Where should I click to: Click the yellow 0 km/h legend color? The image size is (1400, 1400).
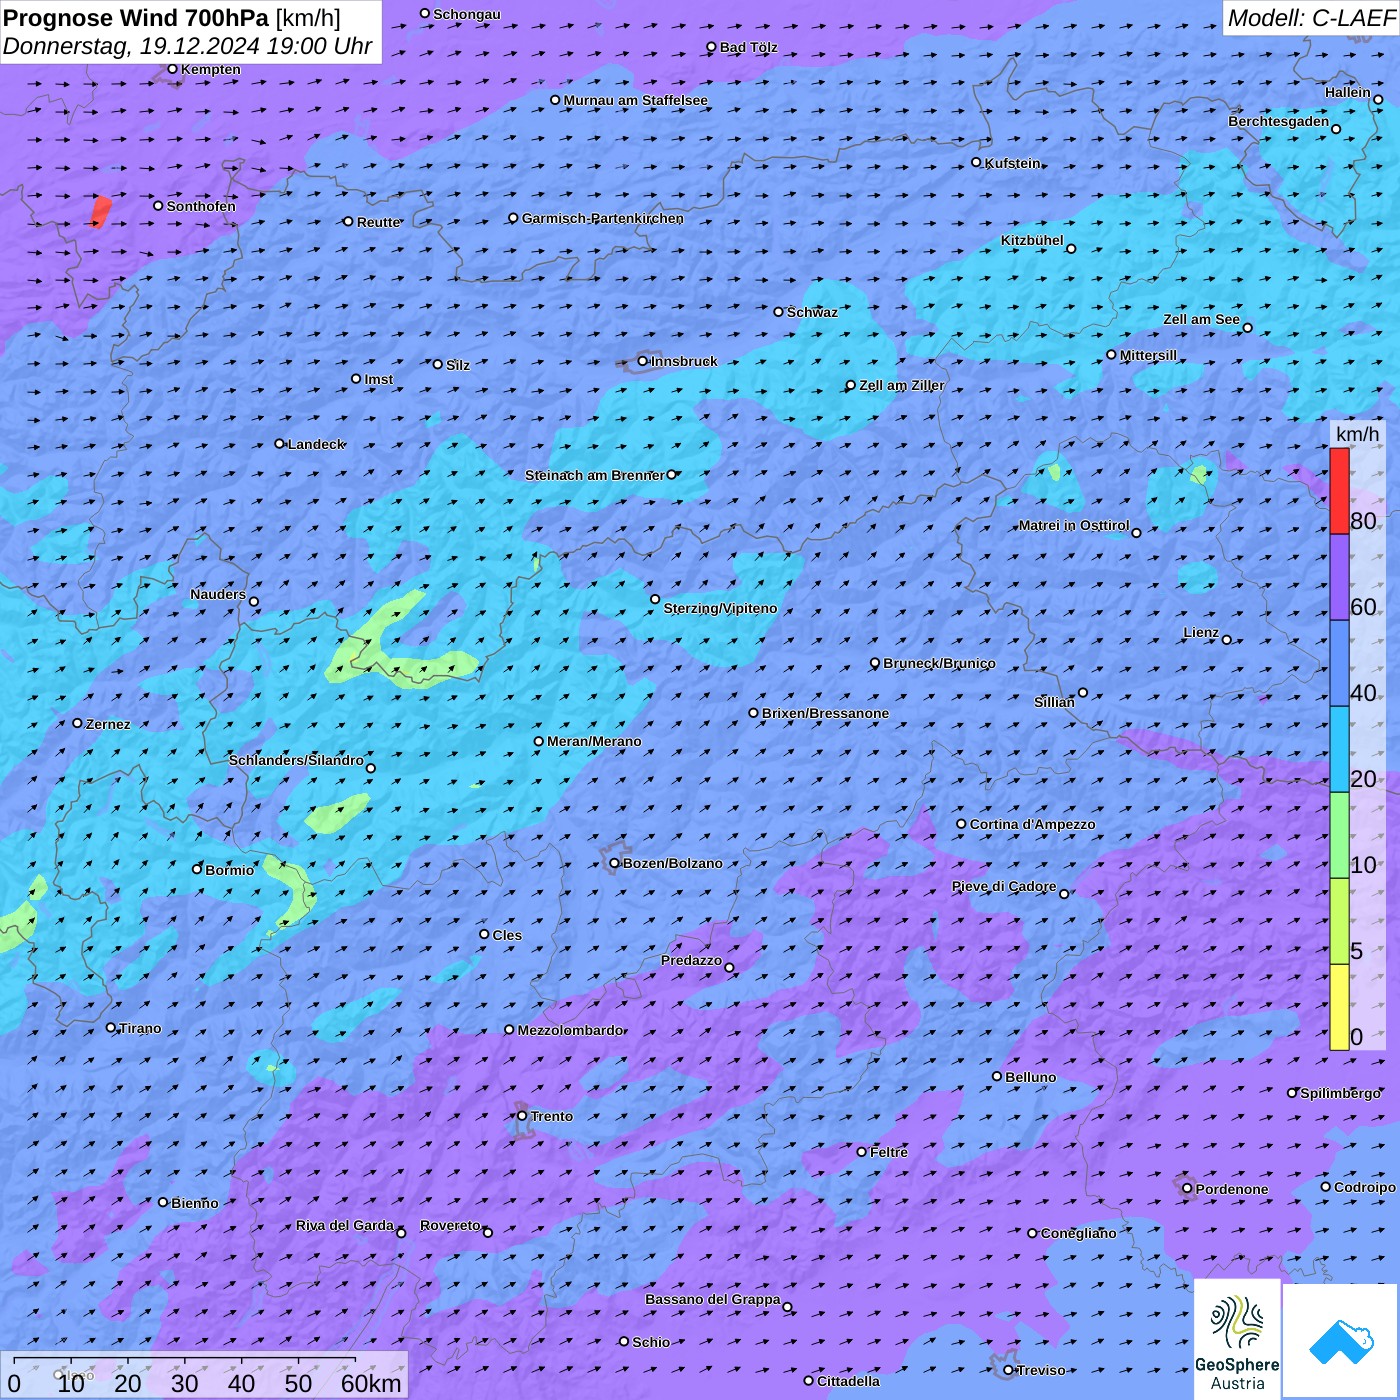point(1339,1007)
